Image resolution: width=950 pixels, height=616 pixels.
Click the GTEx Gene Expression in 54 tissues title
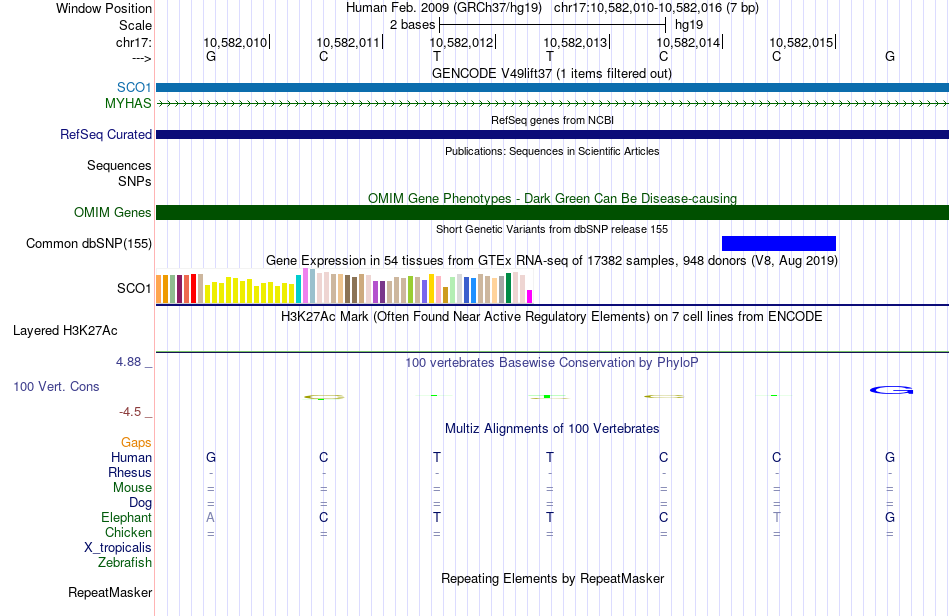coord(552,261)
